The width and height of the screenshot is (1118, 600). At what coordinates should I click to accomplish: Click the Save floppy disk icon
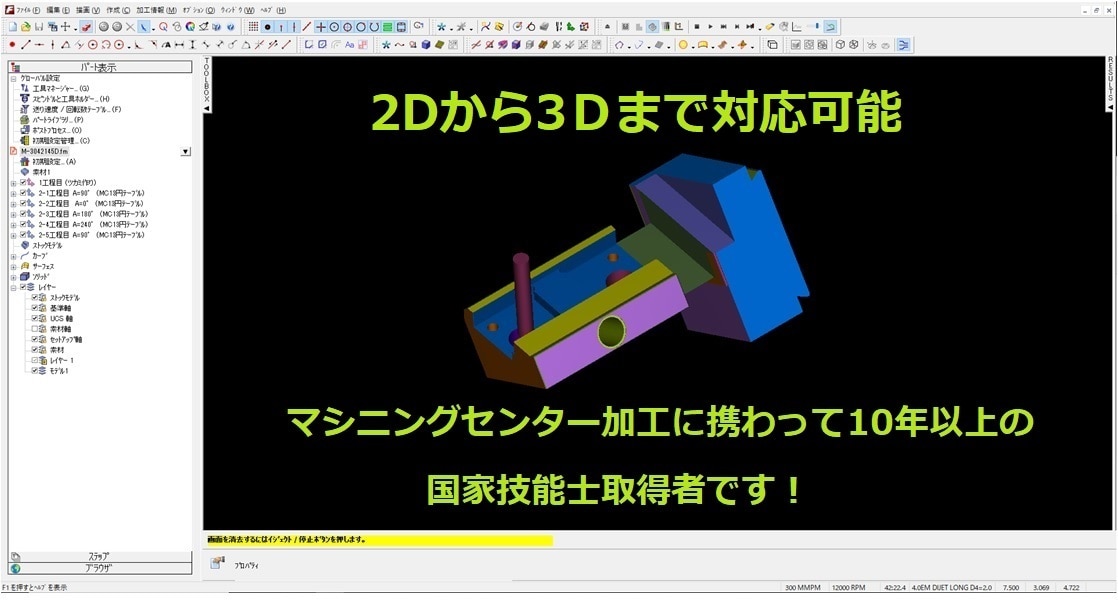point(39,26)
